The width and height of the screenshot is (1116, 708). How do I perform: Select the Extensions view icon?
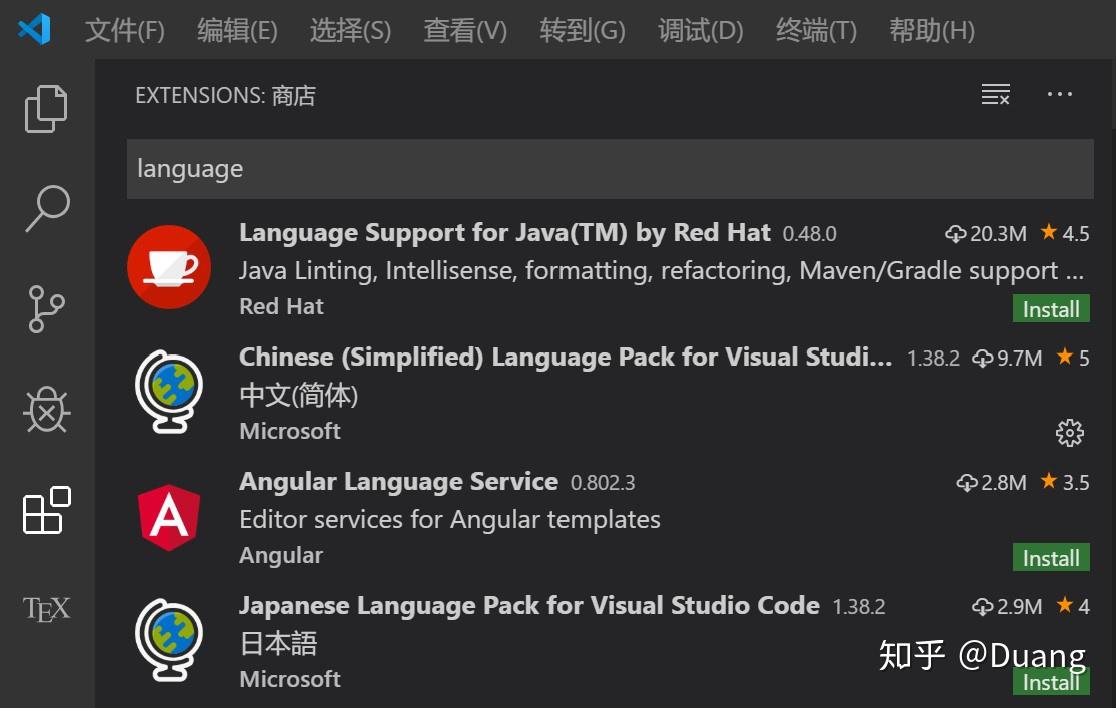click(x=45, y=511)
